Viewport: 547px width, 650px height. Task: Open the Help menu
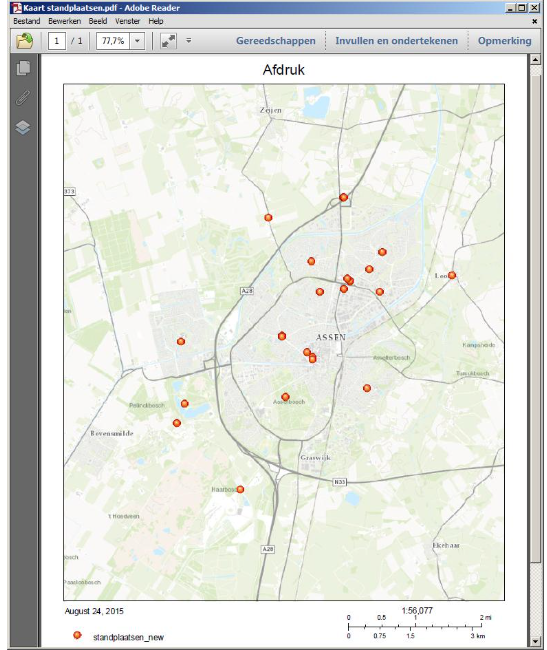[156, 21]
